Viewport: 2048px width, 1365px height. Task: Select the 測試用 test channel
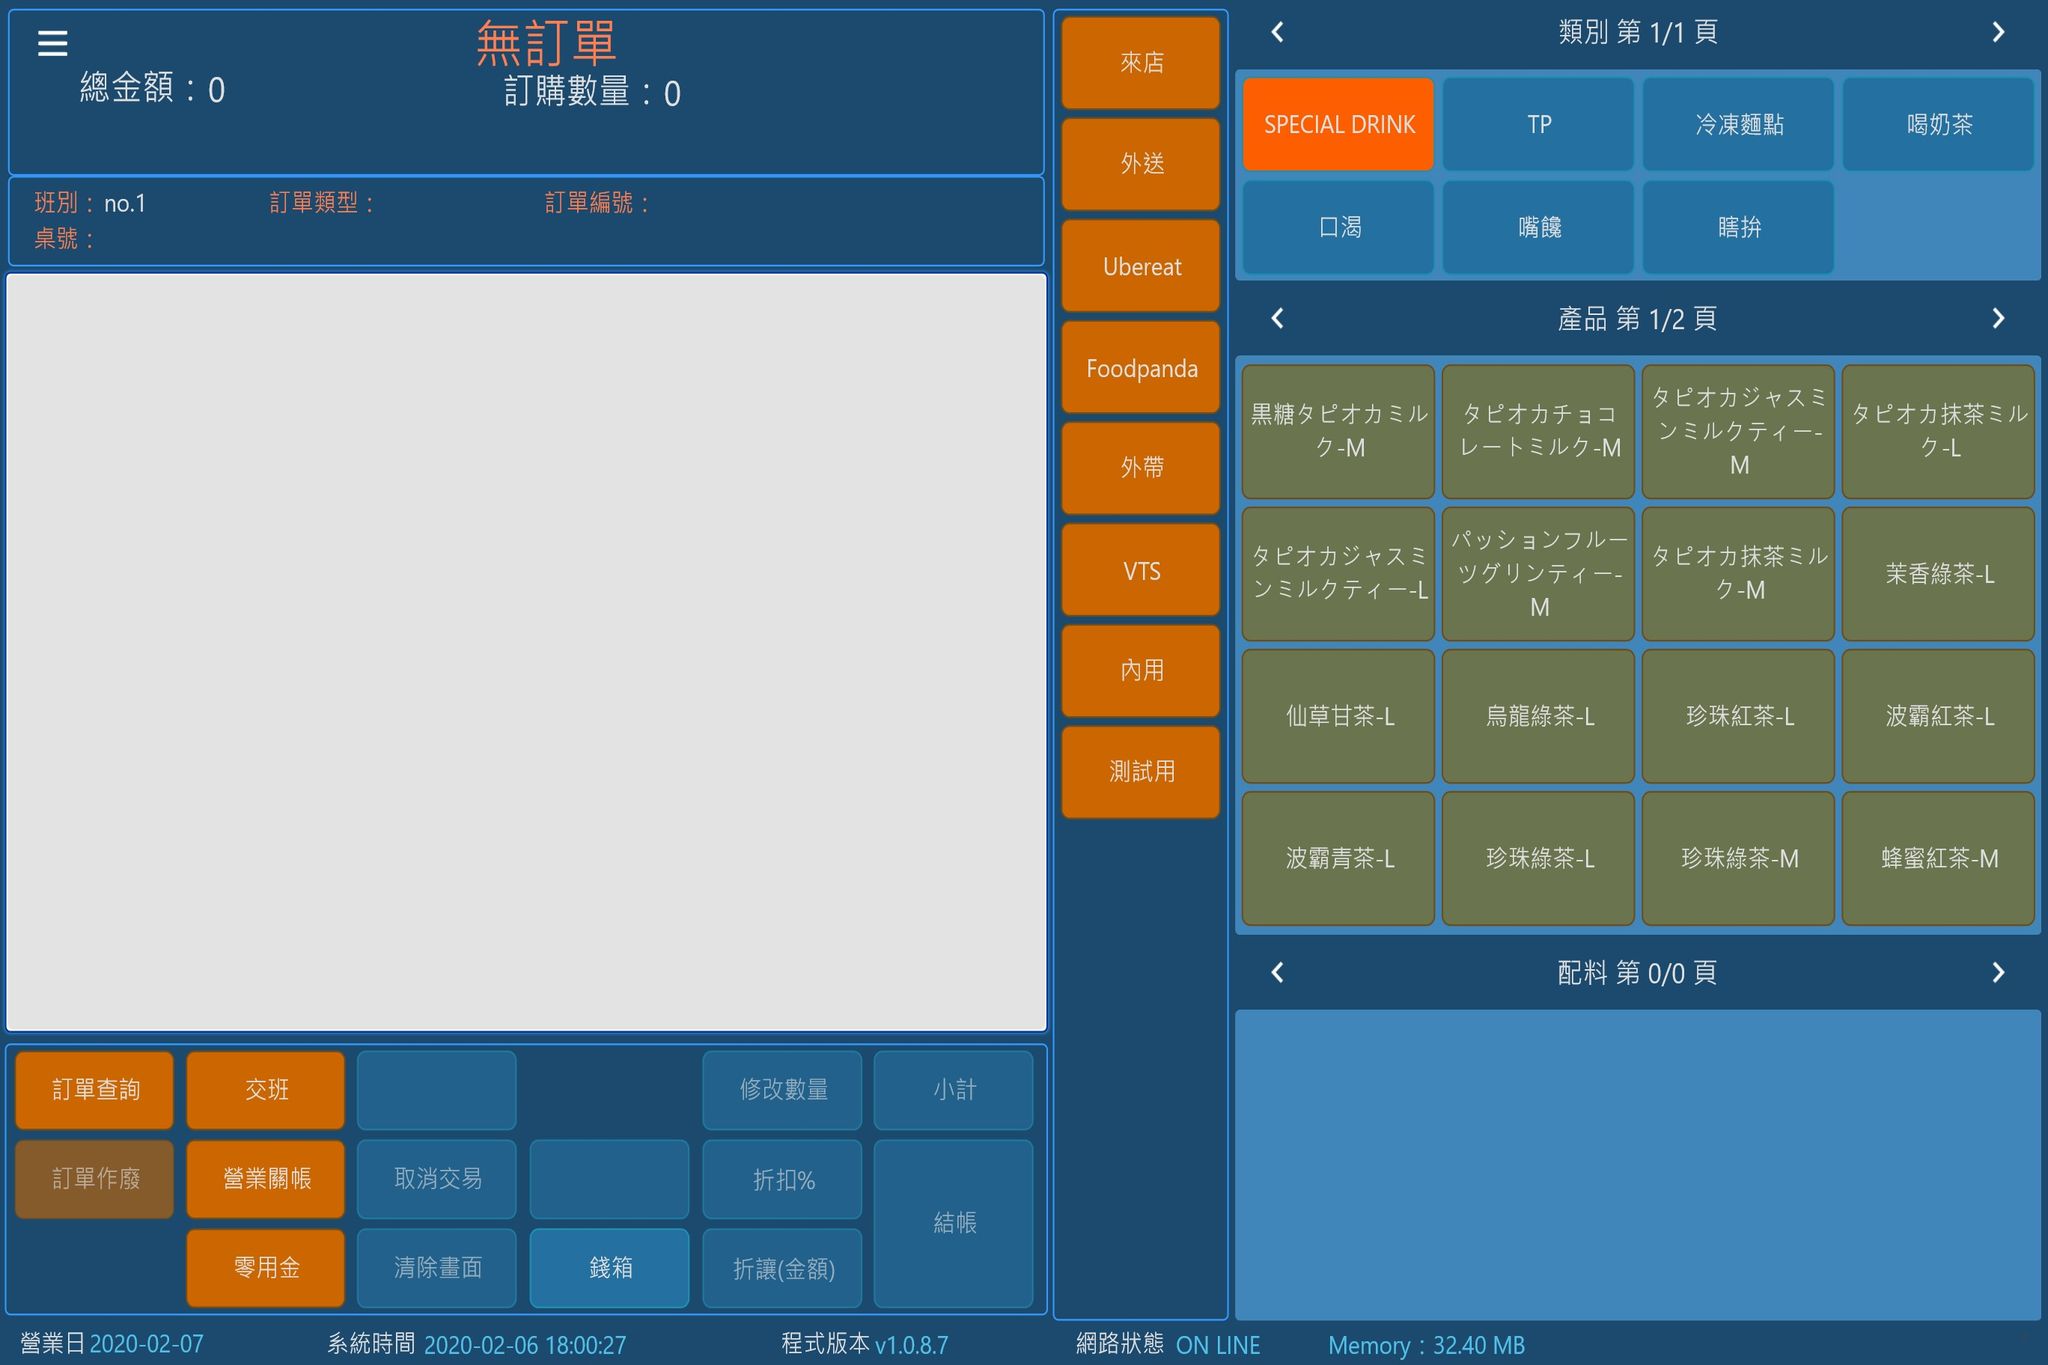(x=1140, y=771)
